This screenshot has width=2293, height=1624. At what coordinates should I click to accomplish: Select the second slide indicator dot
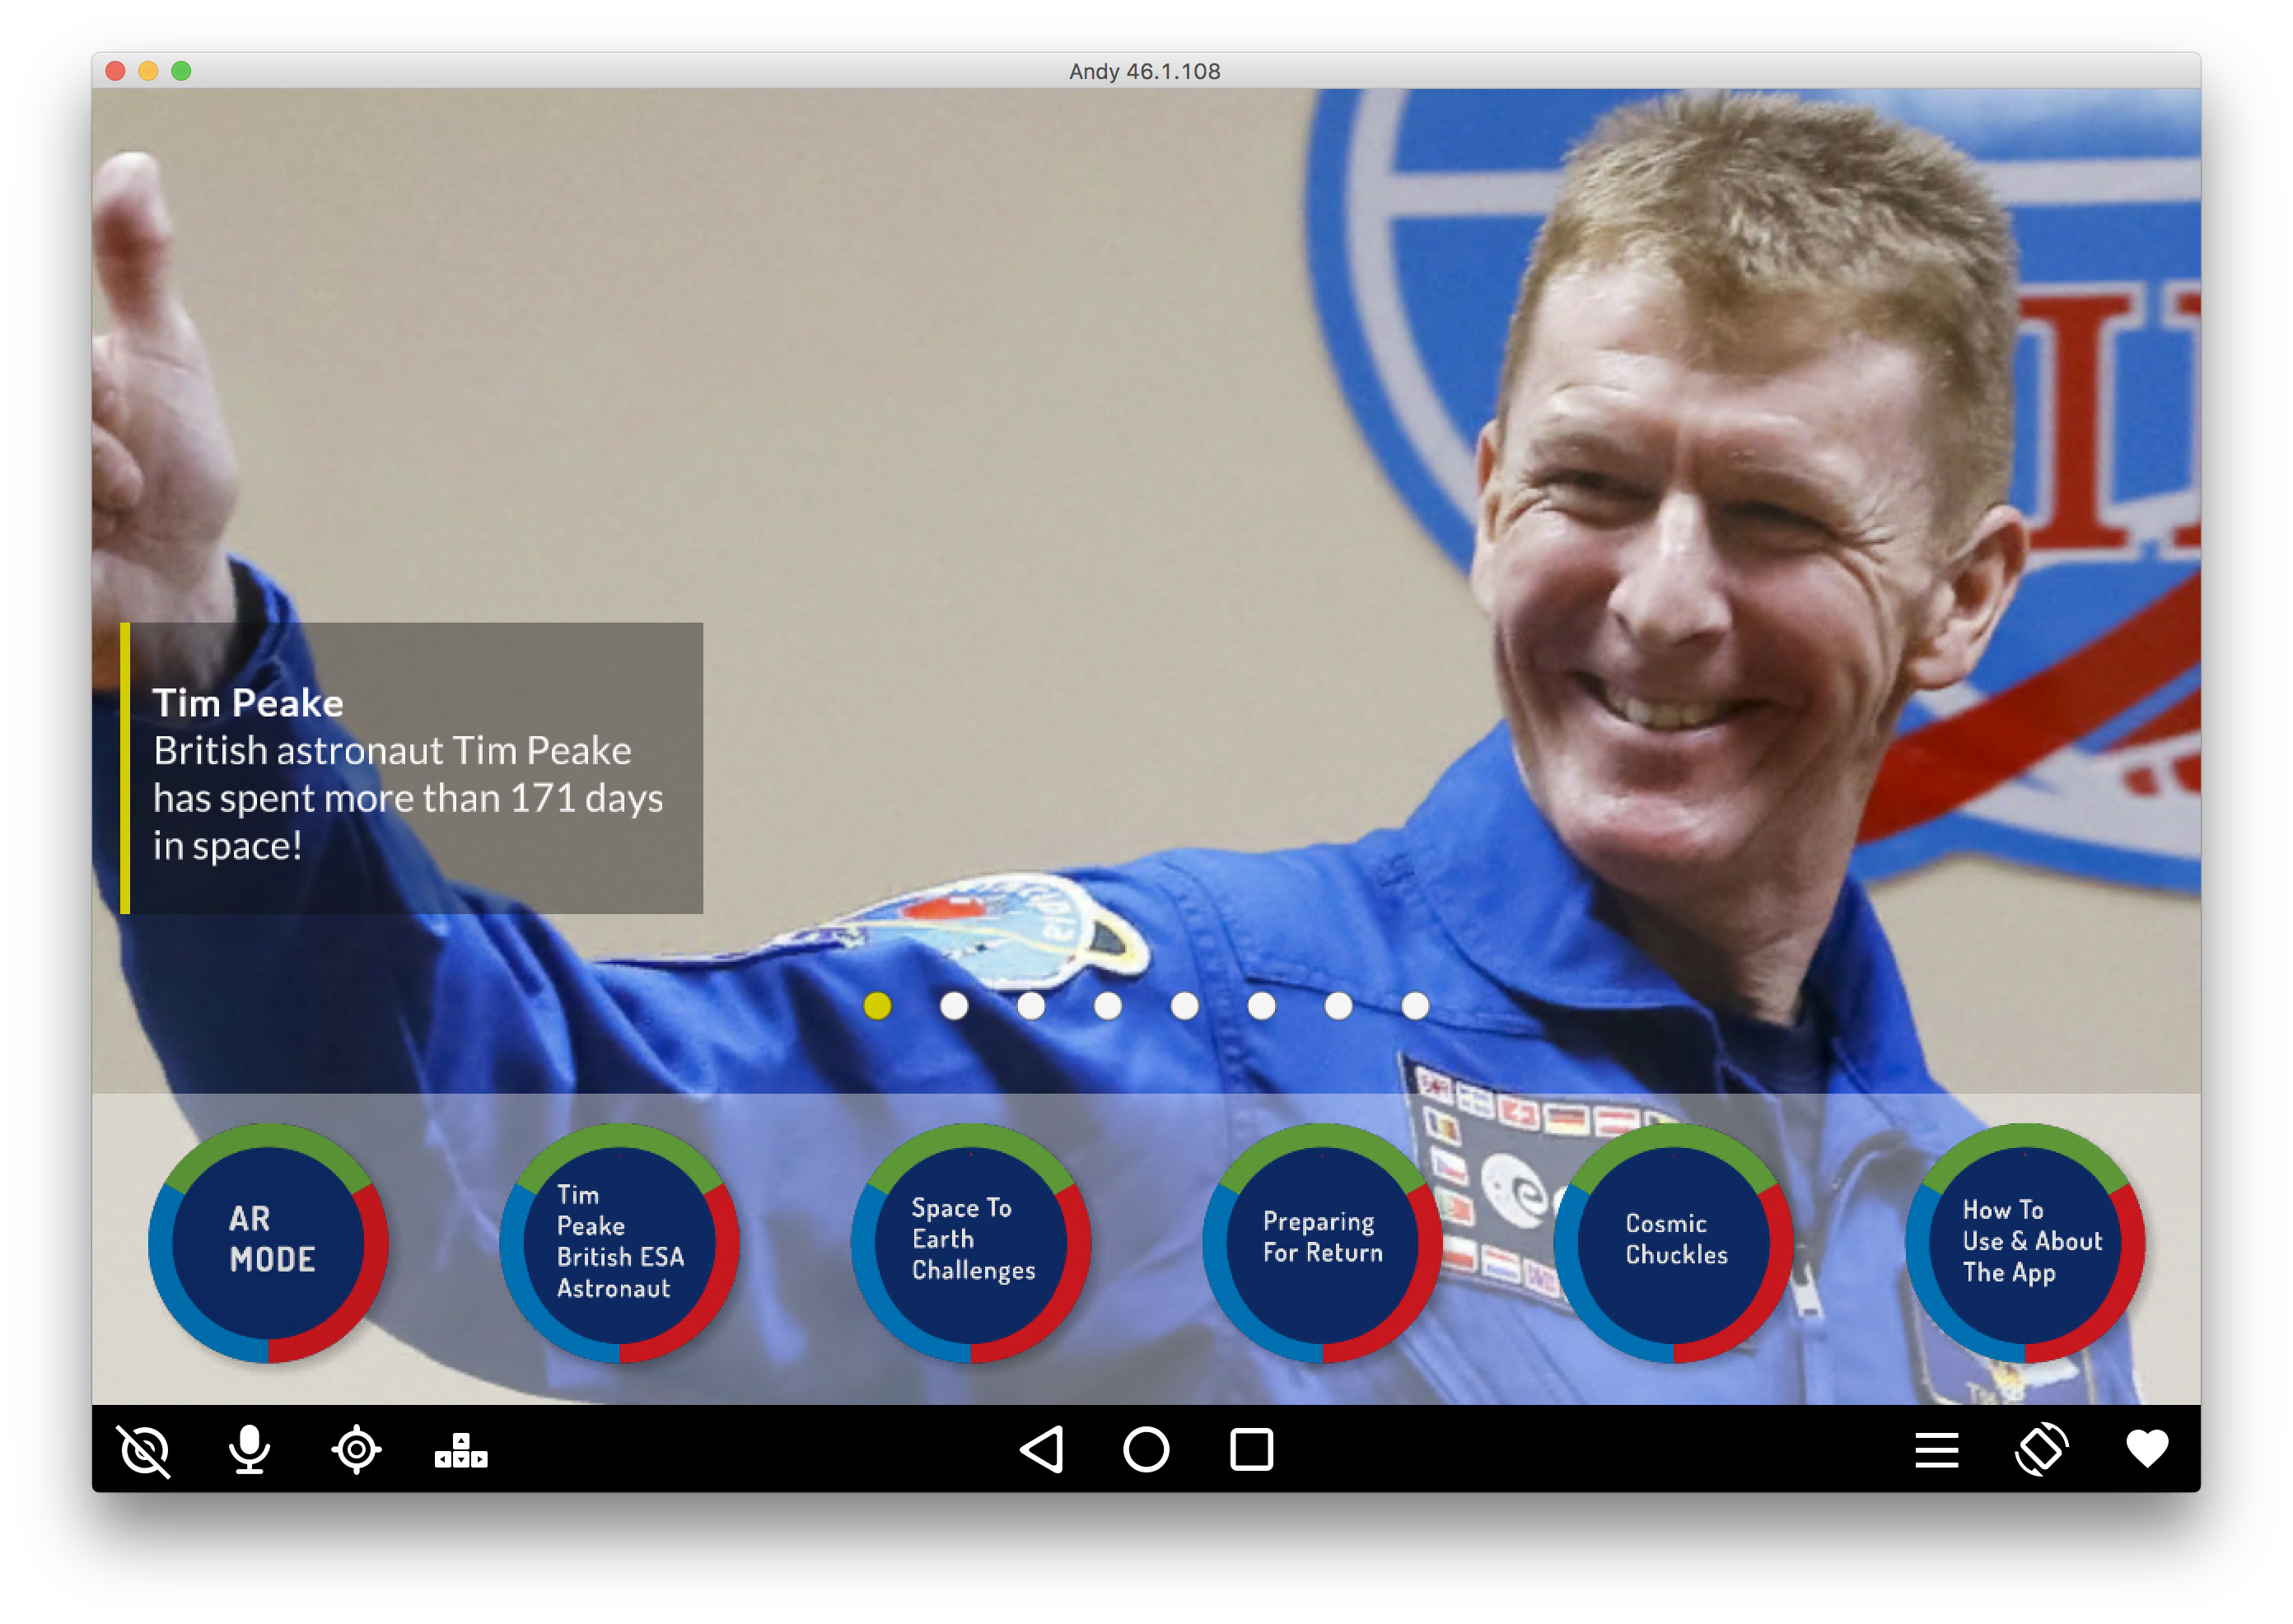[954, 1006]
